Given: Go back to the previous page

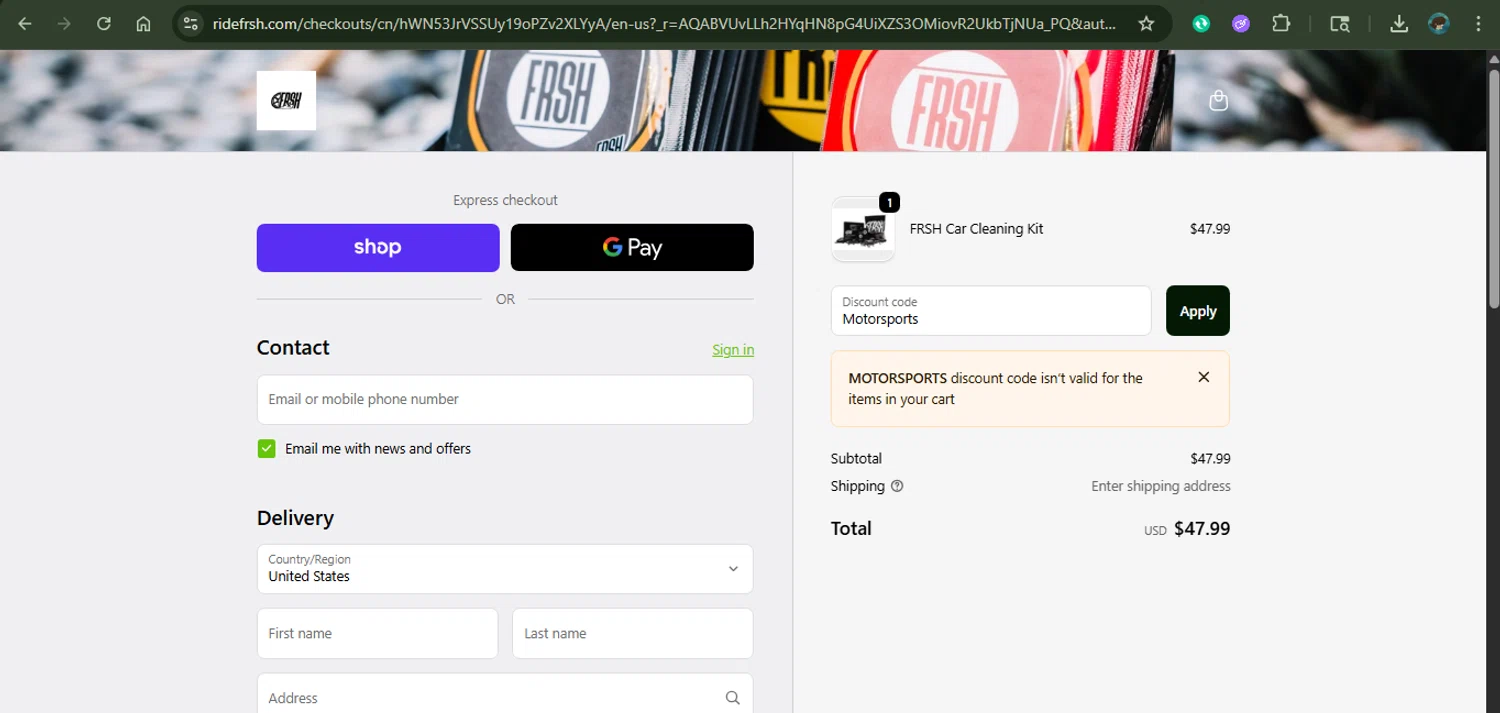Looking at the screenshot, I should click(x=25, y=24).
